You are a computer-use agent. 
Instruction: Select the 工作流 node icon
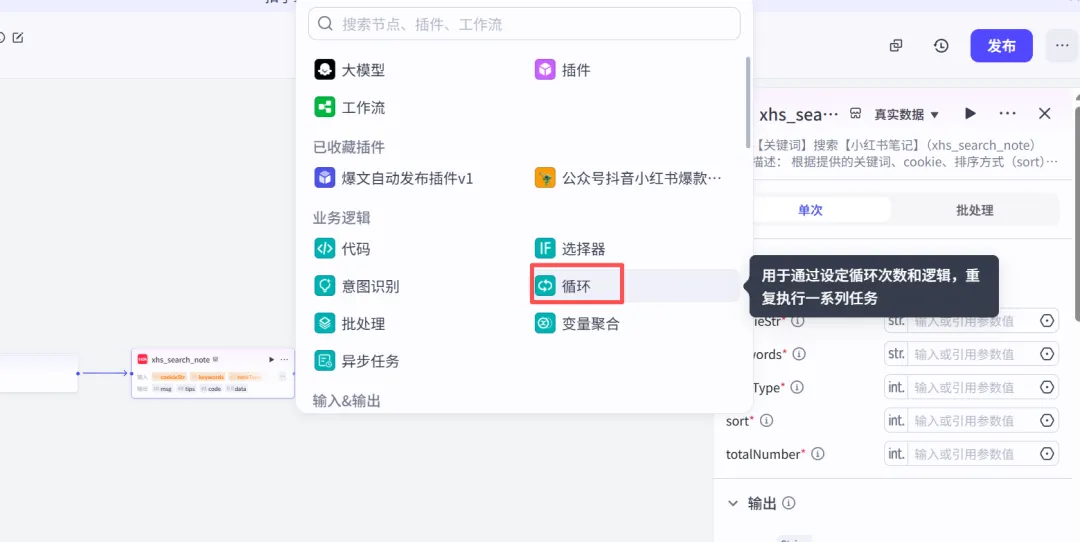(324, 107)
